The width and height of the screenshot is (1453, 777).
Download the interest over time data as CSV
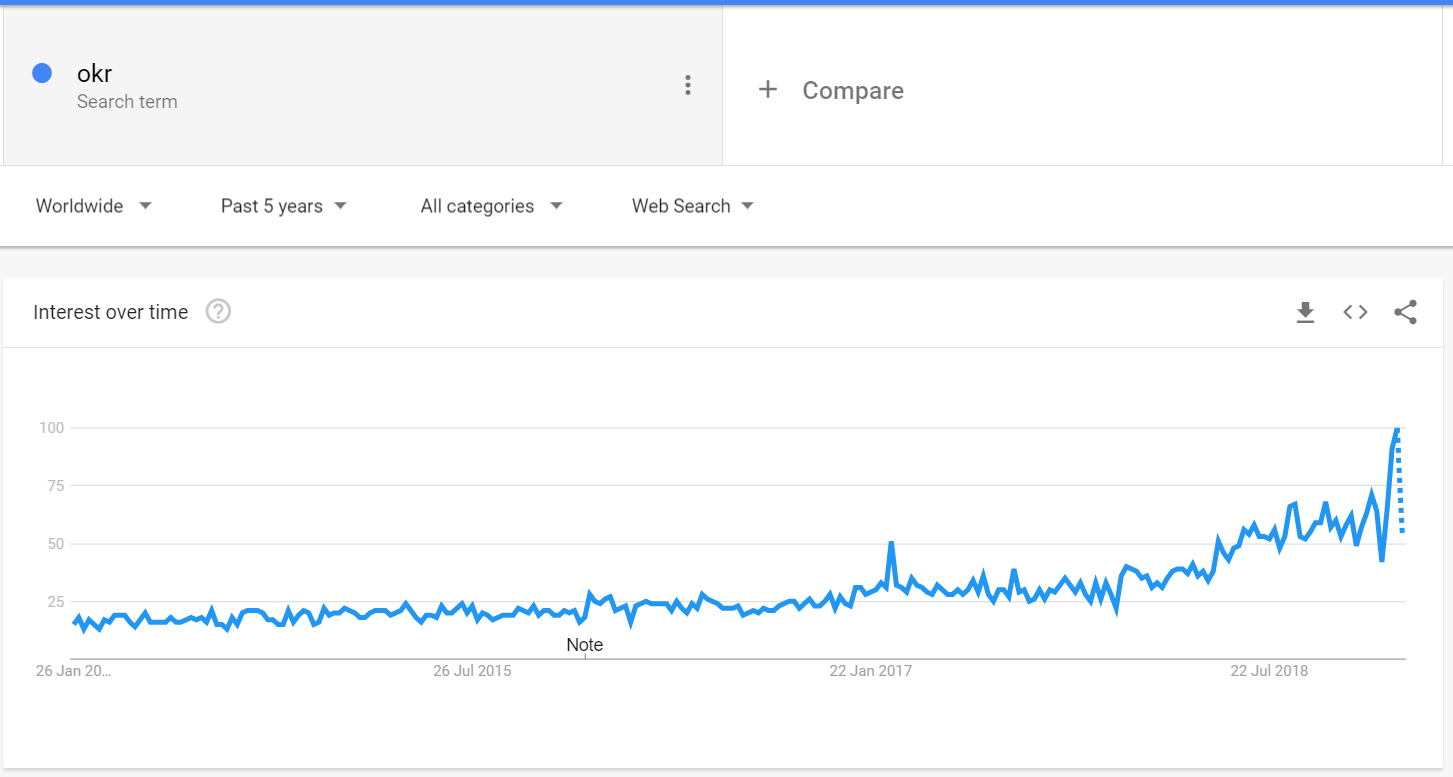(1305, 312)
